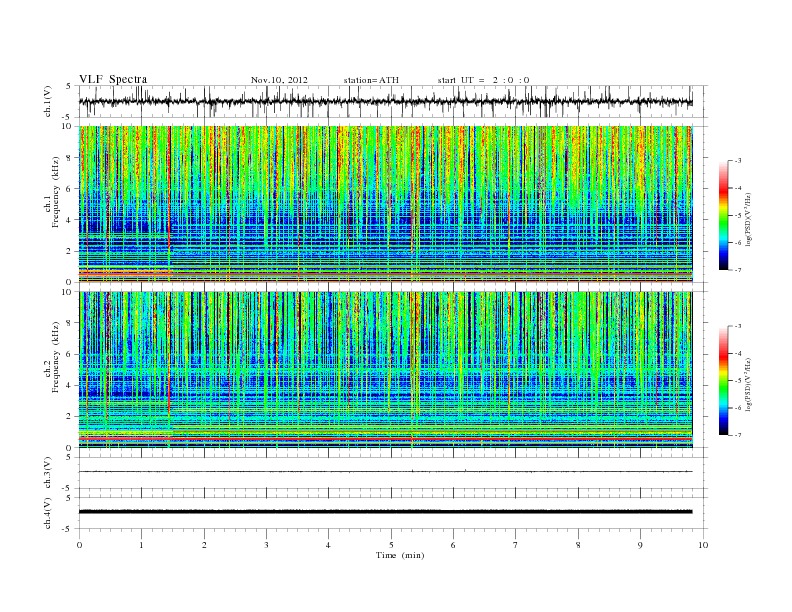Click the "8" kHz tick on ch.2 spectrogram axis
The height and width of the screenshot is (612, 792).
click(70, 323)
